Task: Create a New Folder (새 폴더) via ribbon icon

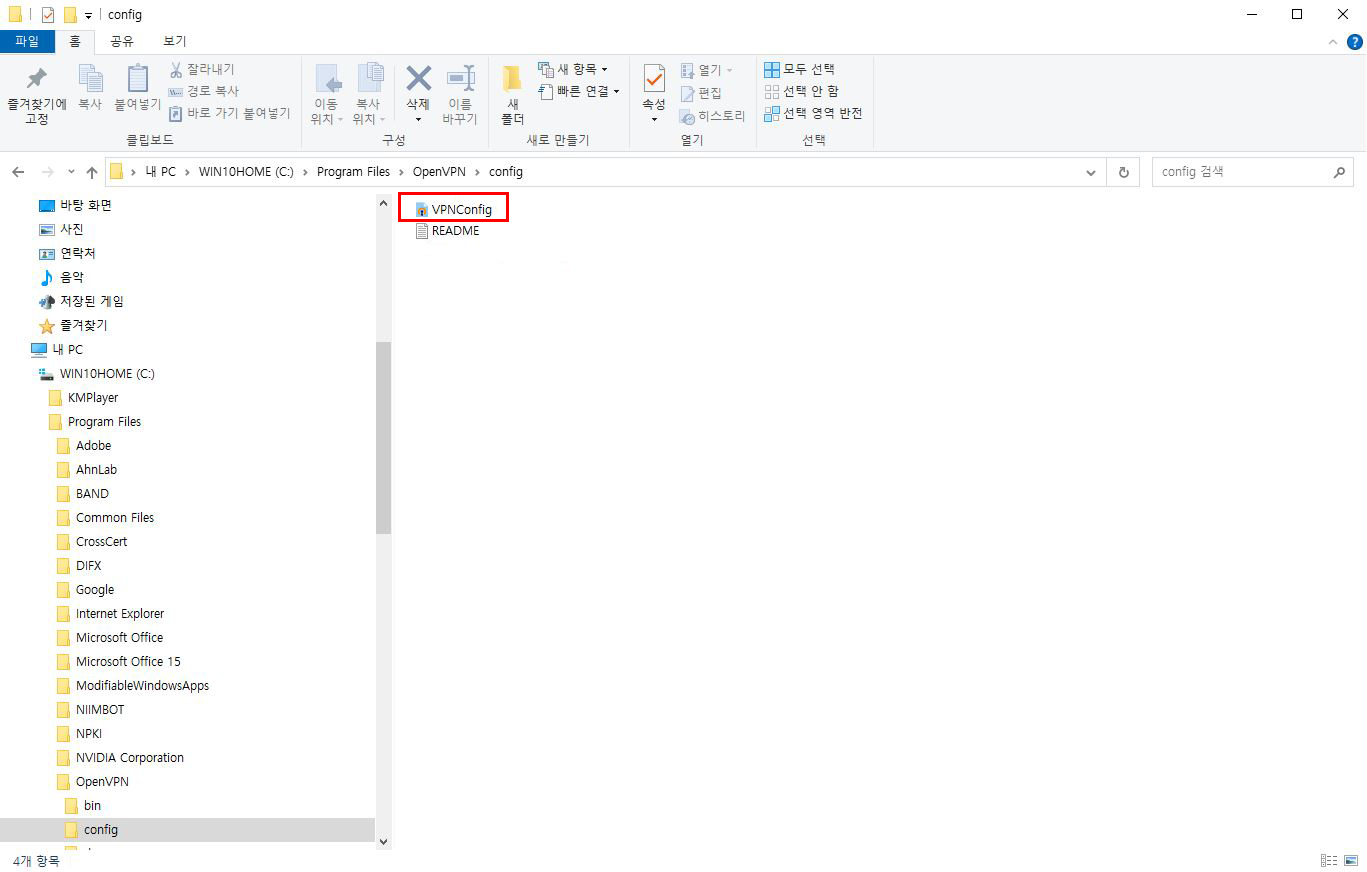Action: (512, 80)
